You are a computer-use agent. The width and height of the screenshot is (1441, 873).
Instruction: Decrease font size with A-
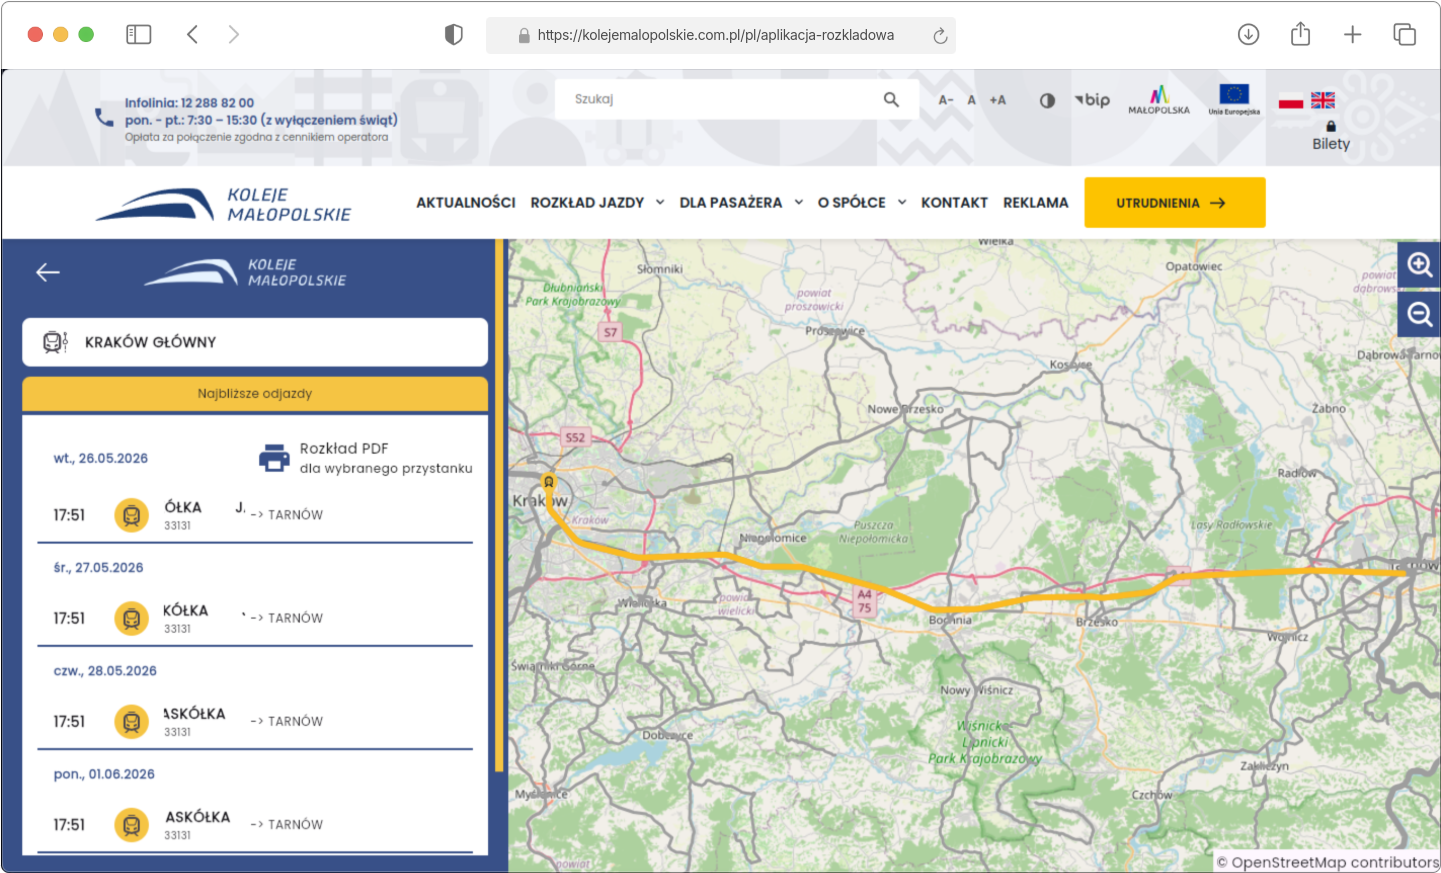(x=946, y=100)
